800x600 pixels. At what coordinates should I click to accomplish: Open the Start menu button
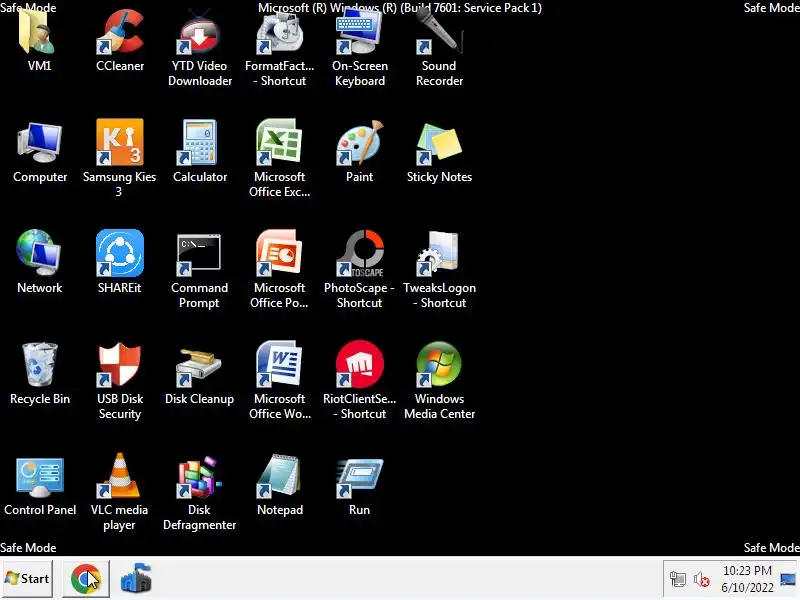(x=27, y=579)
